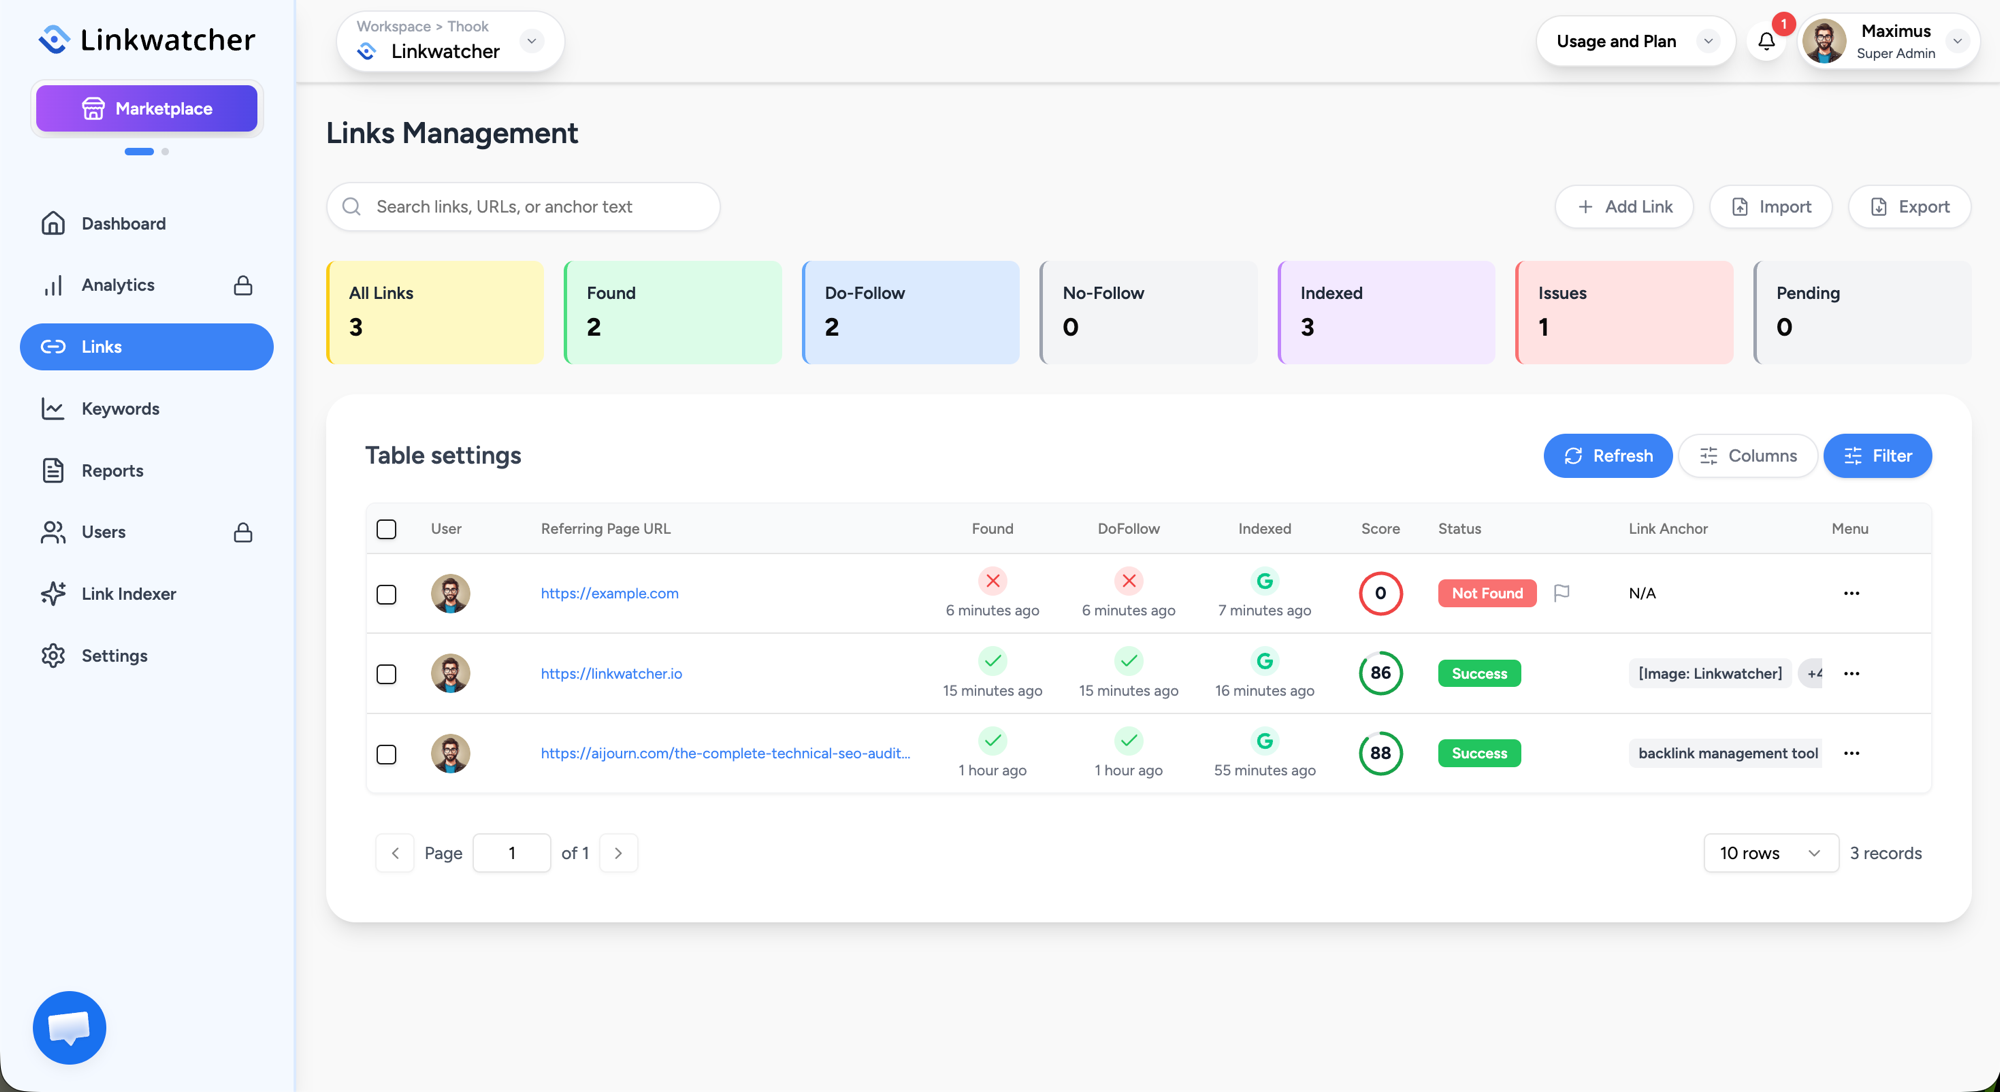Click the green check DoFollow icon for aijourn.com

click(x=1129, y=741)
